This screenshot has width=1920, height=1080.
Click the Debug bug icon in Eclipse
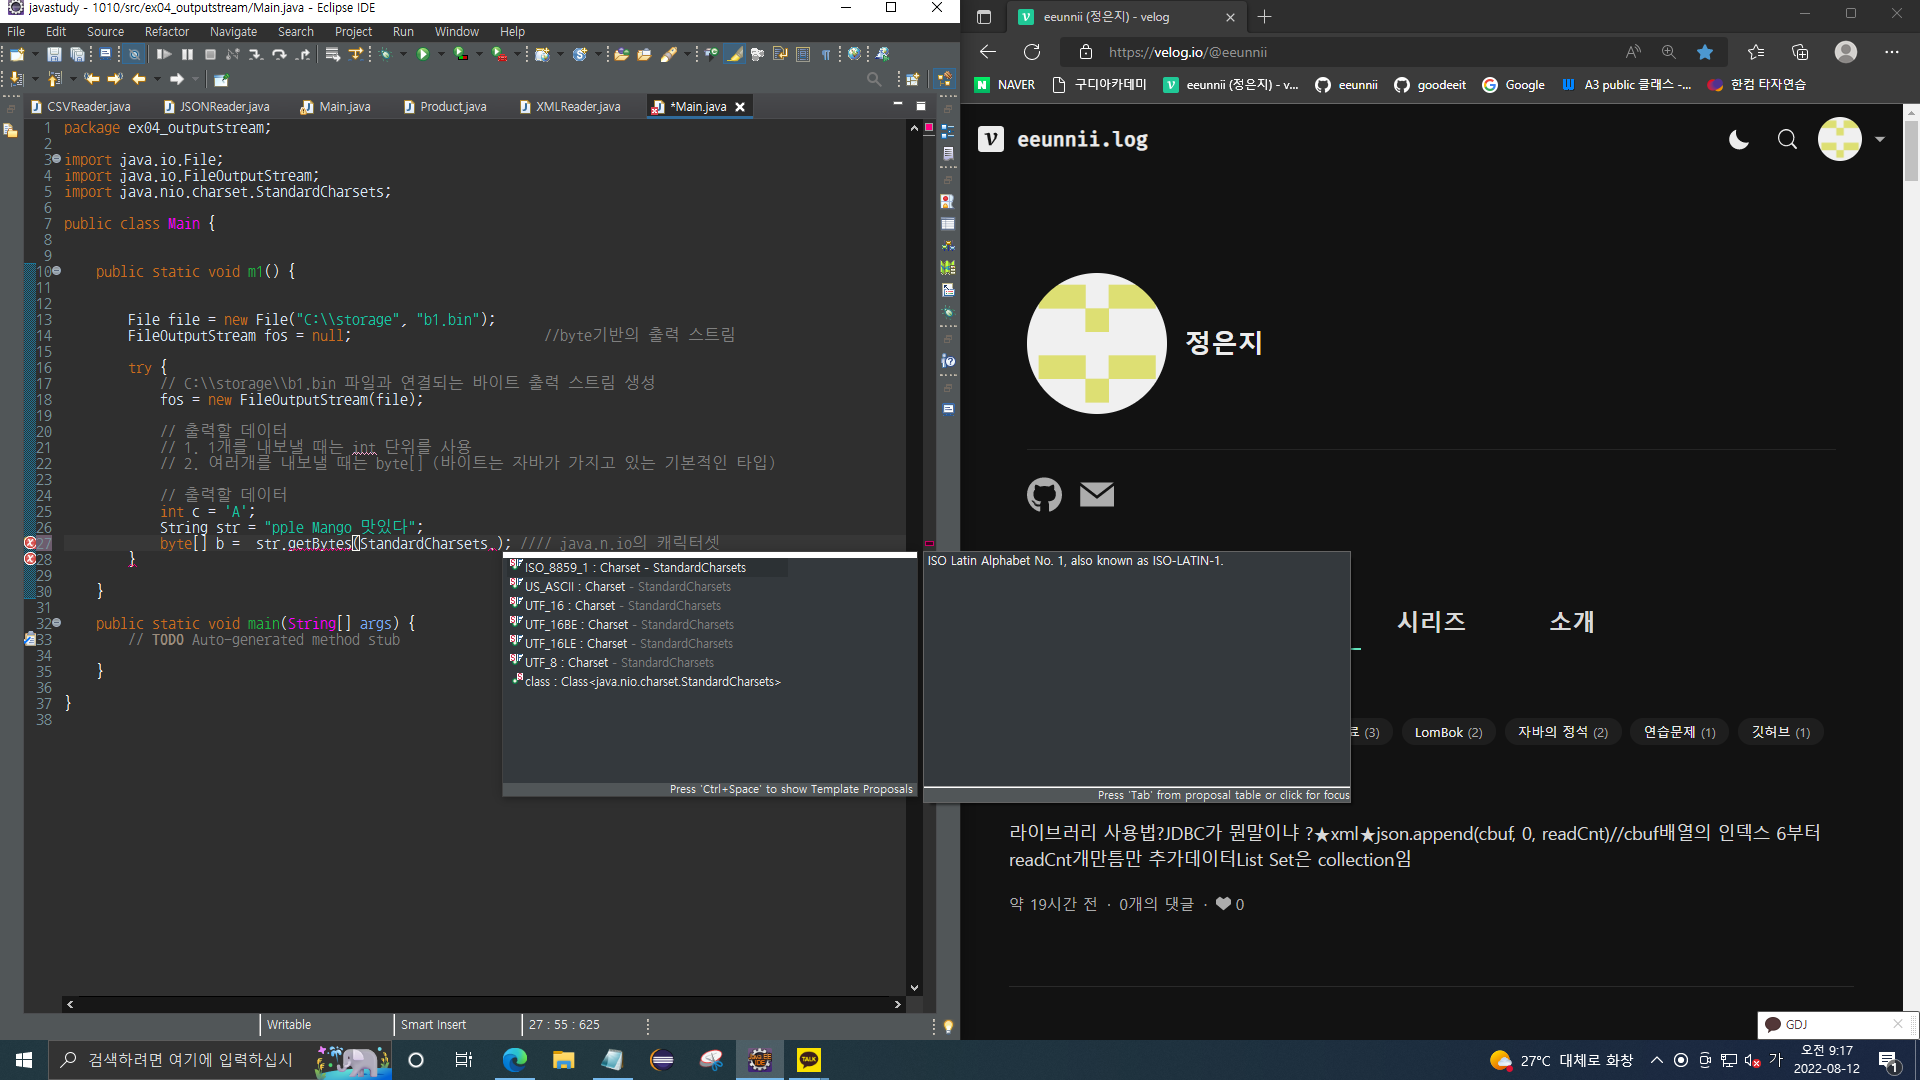(385, 54)
